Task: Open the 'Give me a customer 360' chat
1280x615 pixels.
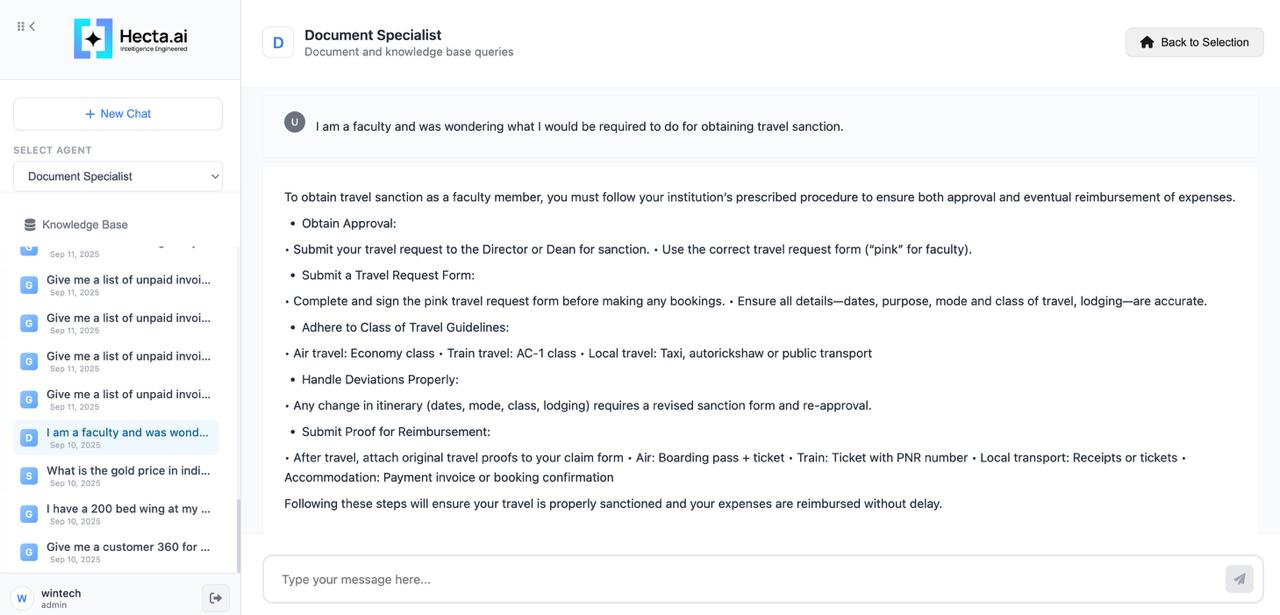Action: (128, 547)
